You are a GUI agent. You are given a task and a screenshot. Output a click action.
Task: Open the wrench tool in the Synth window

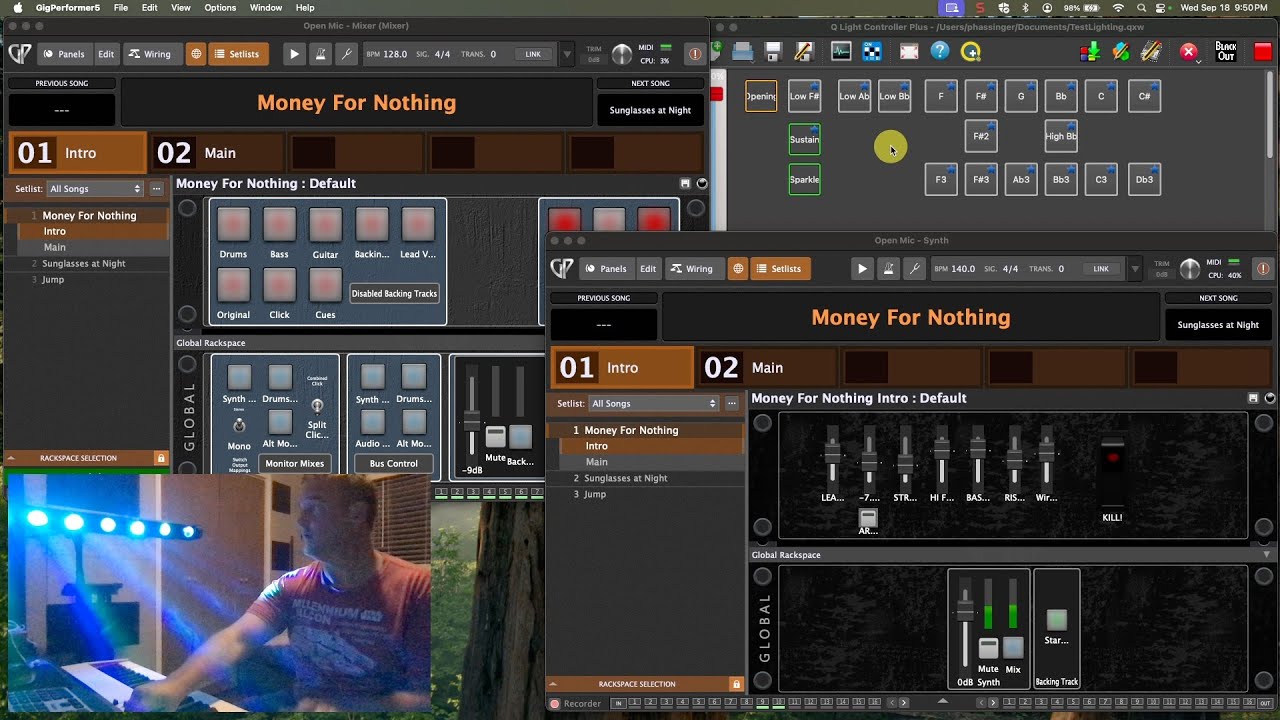[914, 268]
